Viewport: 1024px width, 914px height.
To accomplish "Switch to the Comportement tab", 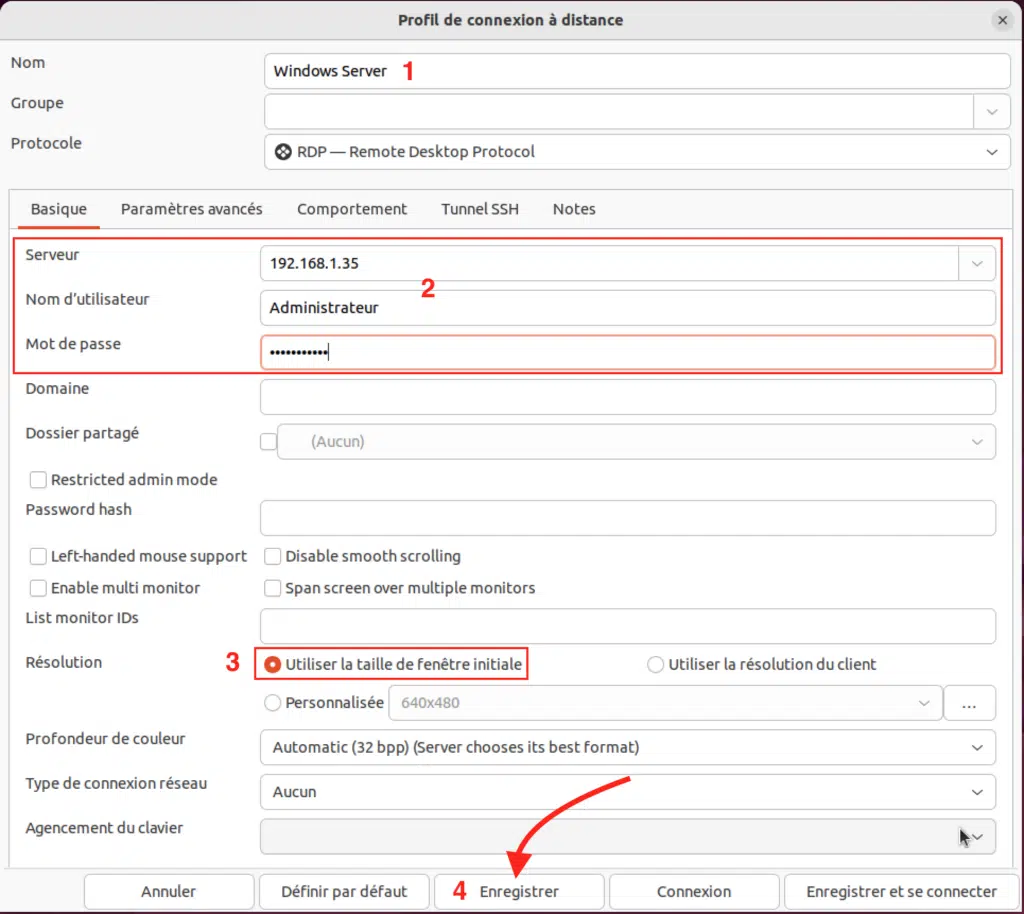I will click(351, 209).
